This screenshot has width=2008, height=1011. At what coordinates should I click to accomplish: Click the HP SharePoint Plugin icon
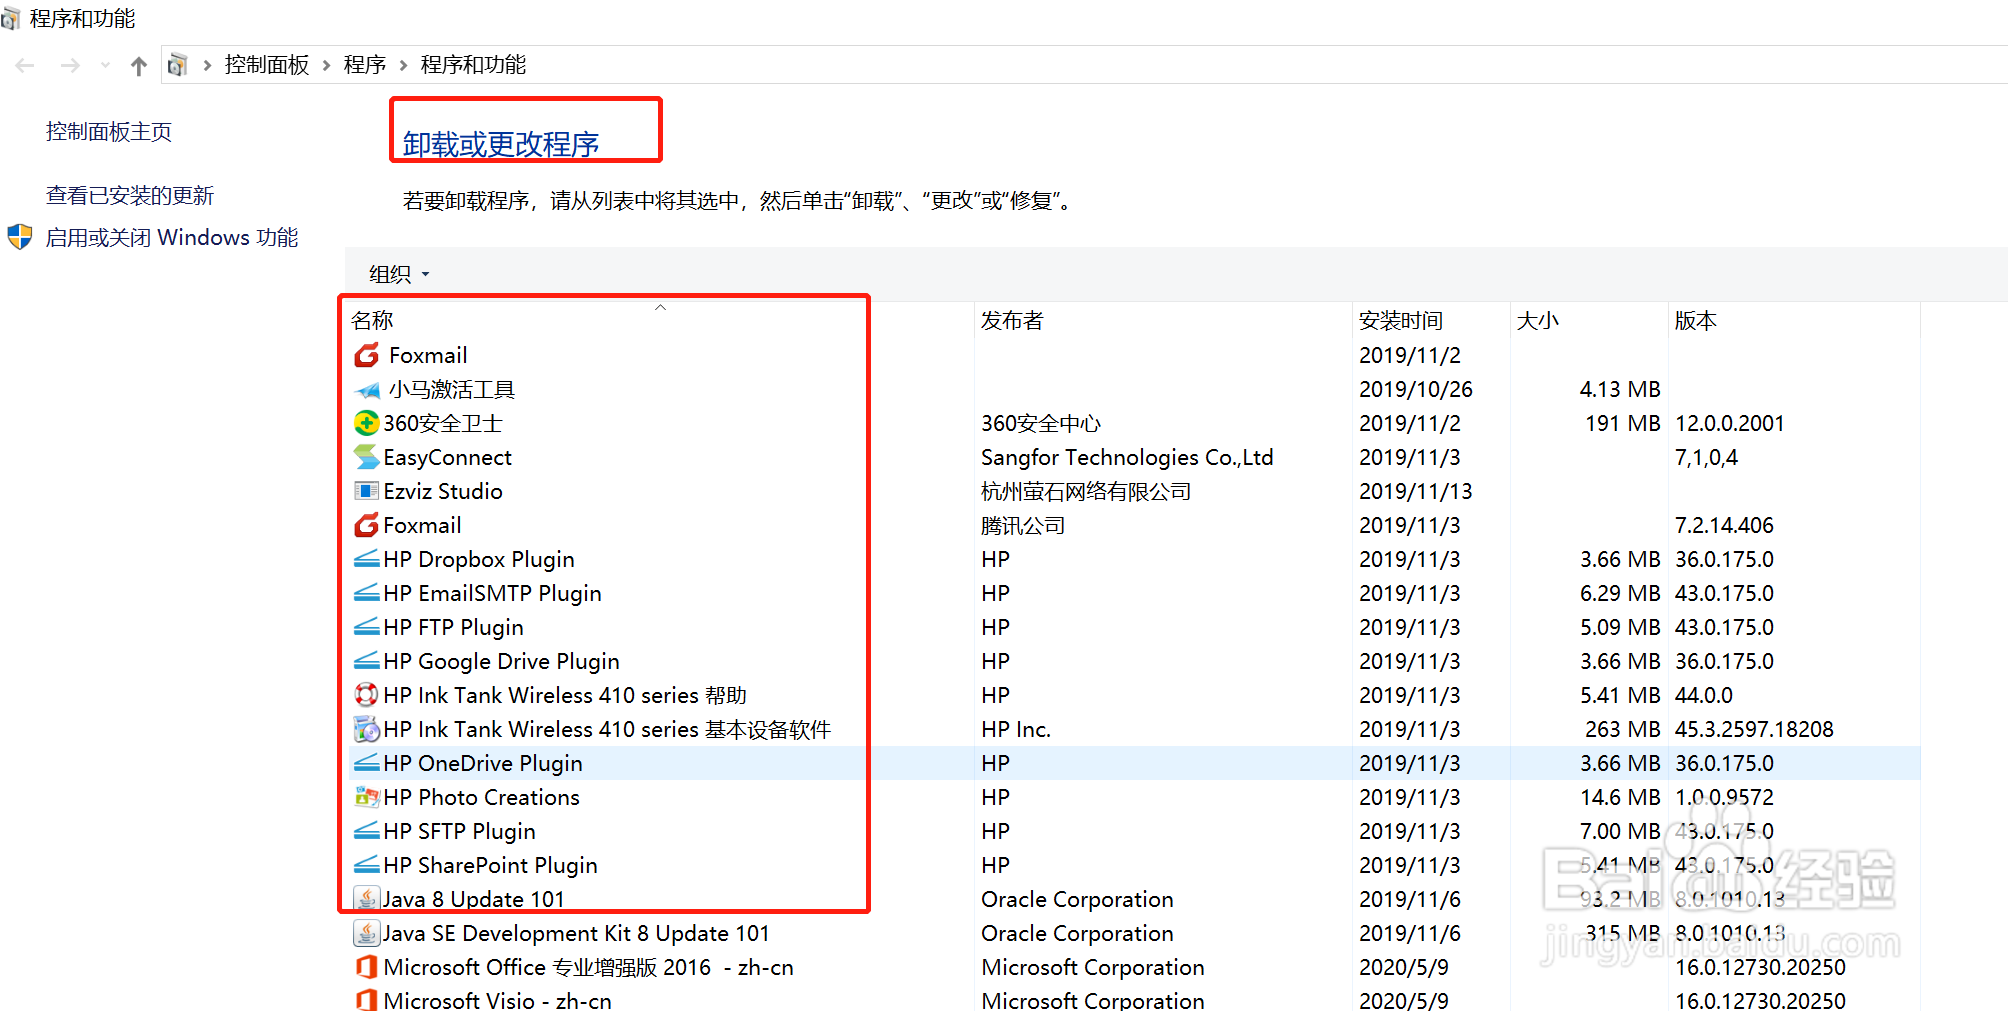click(x=366, y=865)
